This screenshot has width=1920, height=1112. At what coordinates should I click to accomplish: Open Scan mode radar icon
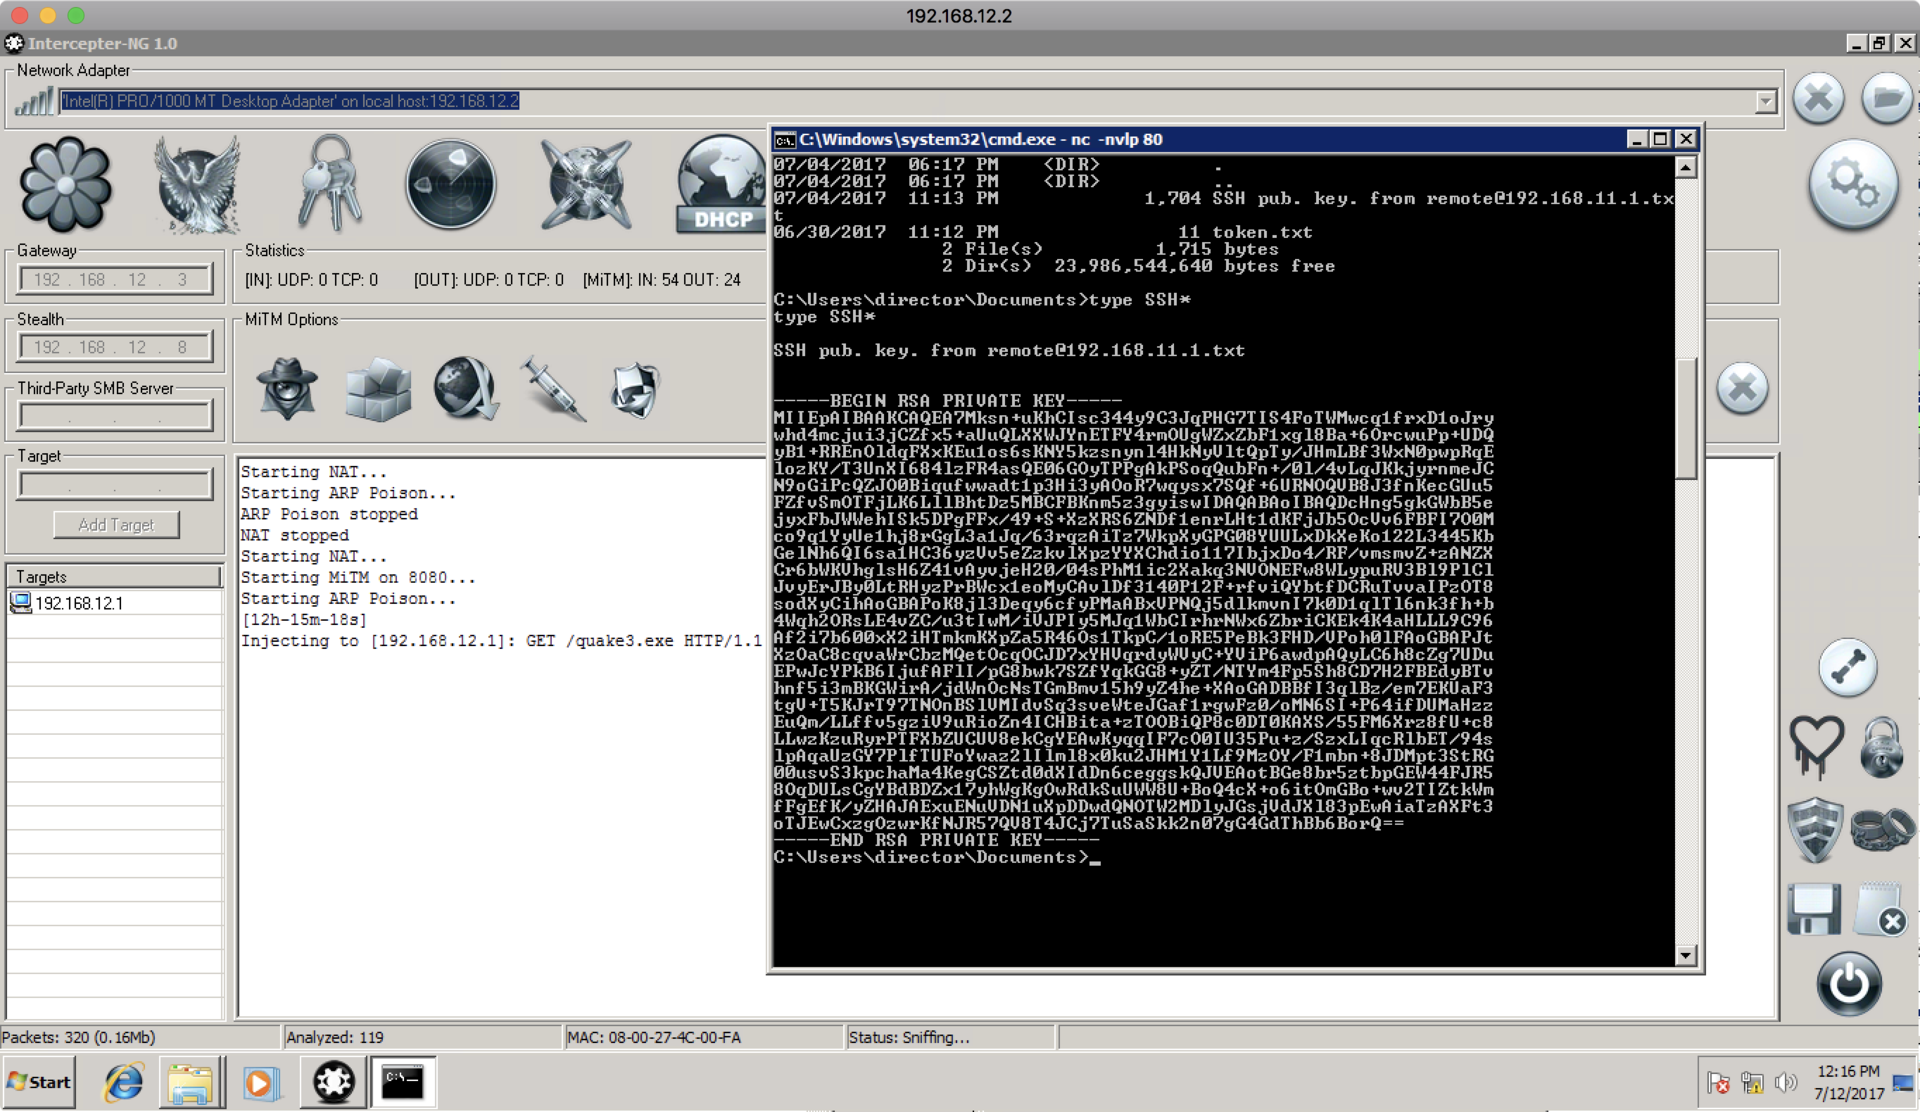451,186
